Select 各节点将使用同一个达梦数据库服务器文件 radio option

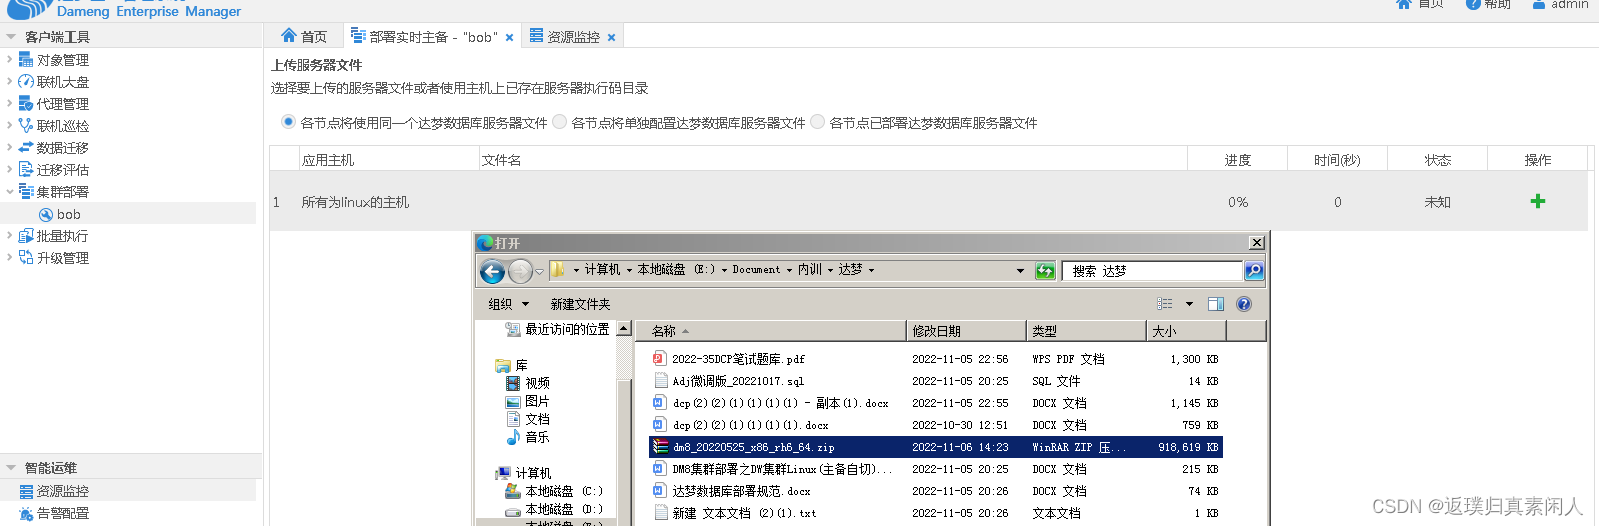pyautogui.click(x=288, y=122)
